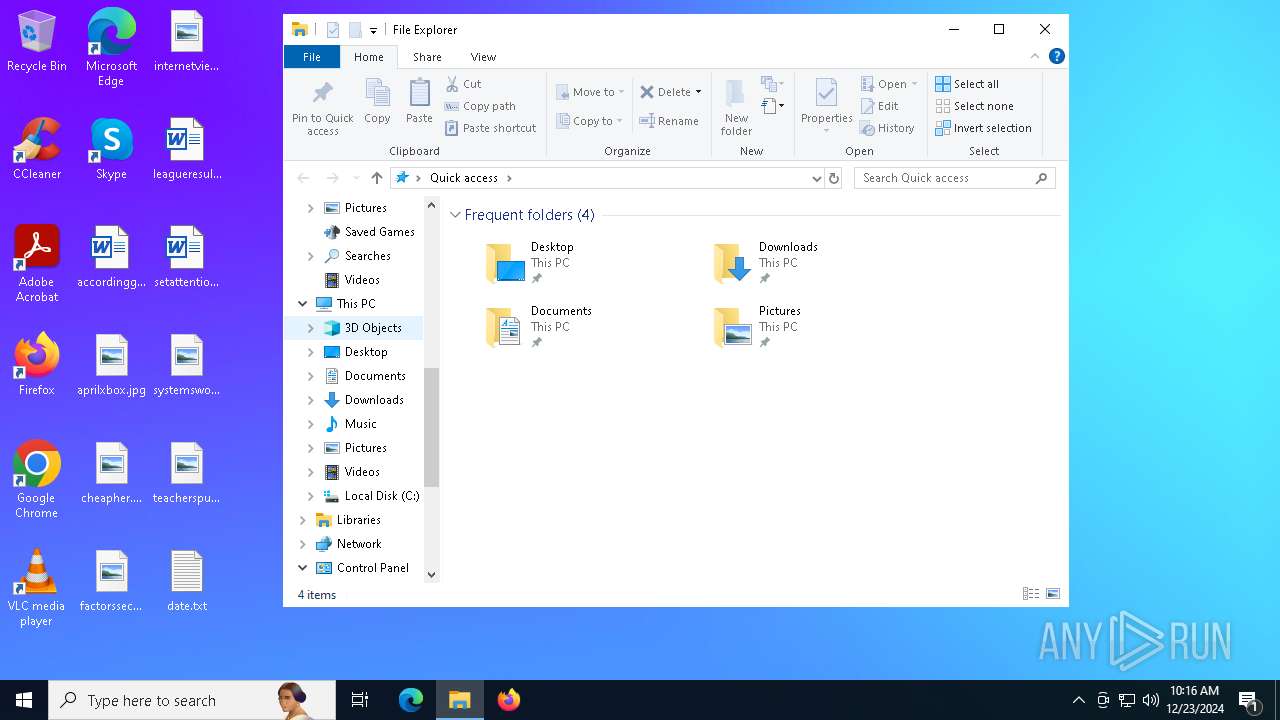
Task: Open the Open button dropdown
Action: 914,84
